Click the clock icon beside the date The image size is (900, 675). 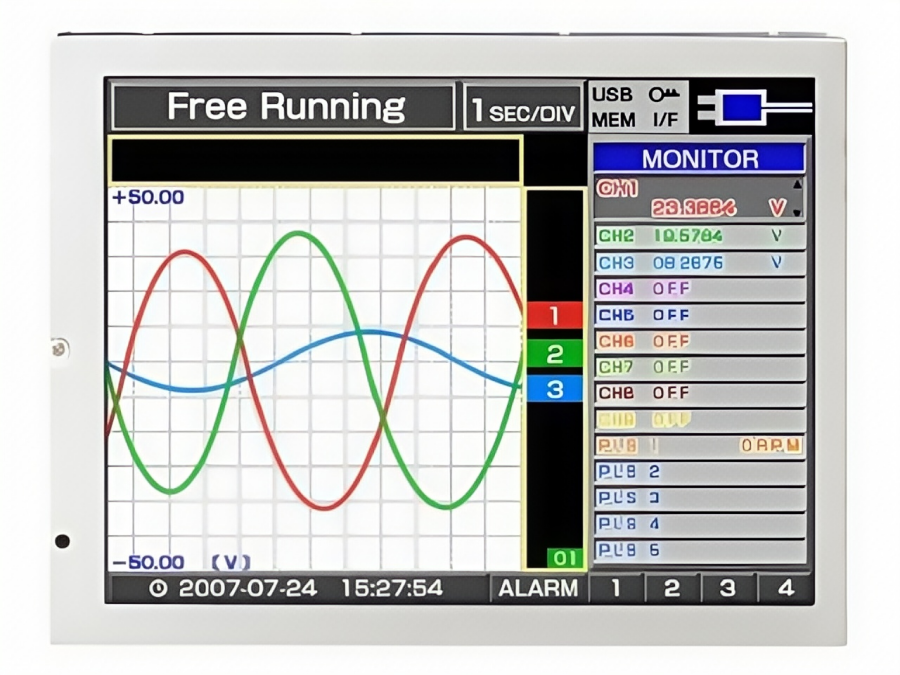pos(157,588)
